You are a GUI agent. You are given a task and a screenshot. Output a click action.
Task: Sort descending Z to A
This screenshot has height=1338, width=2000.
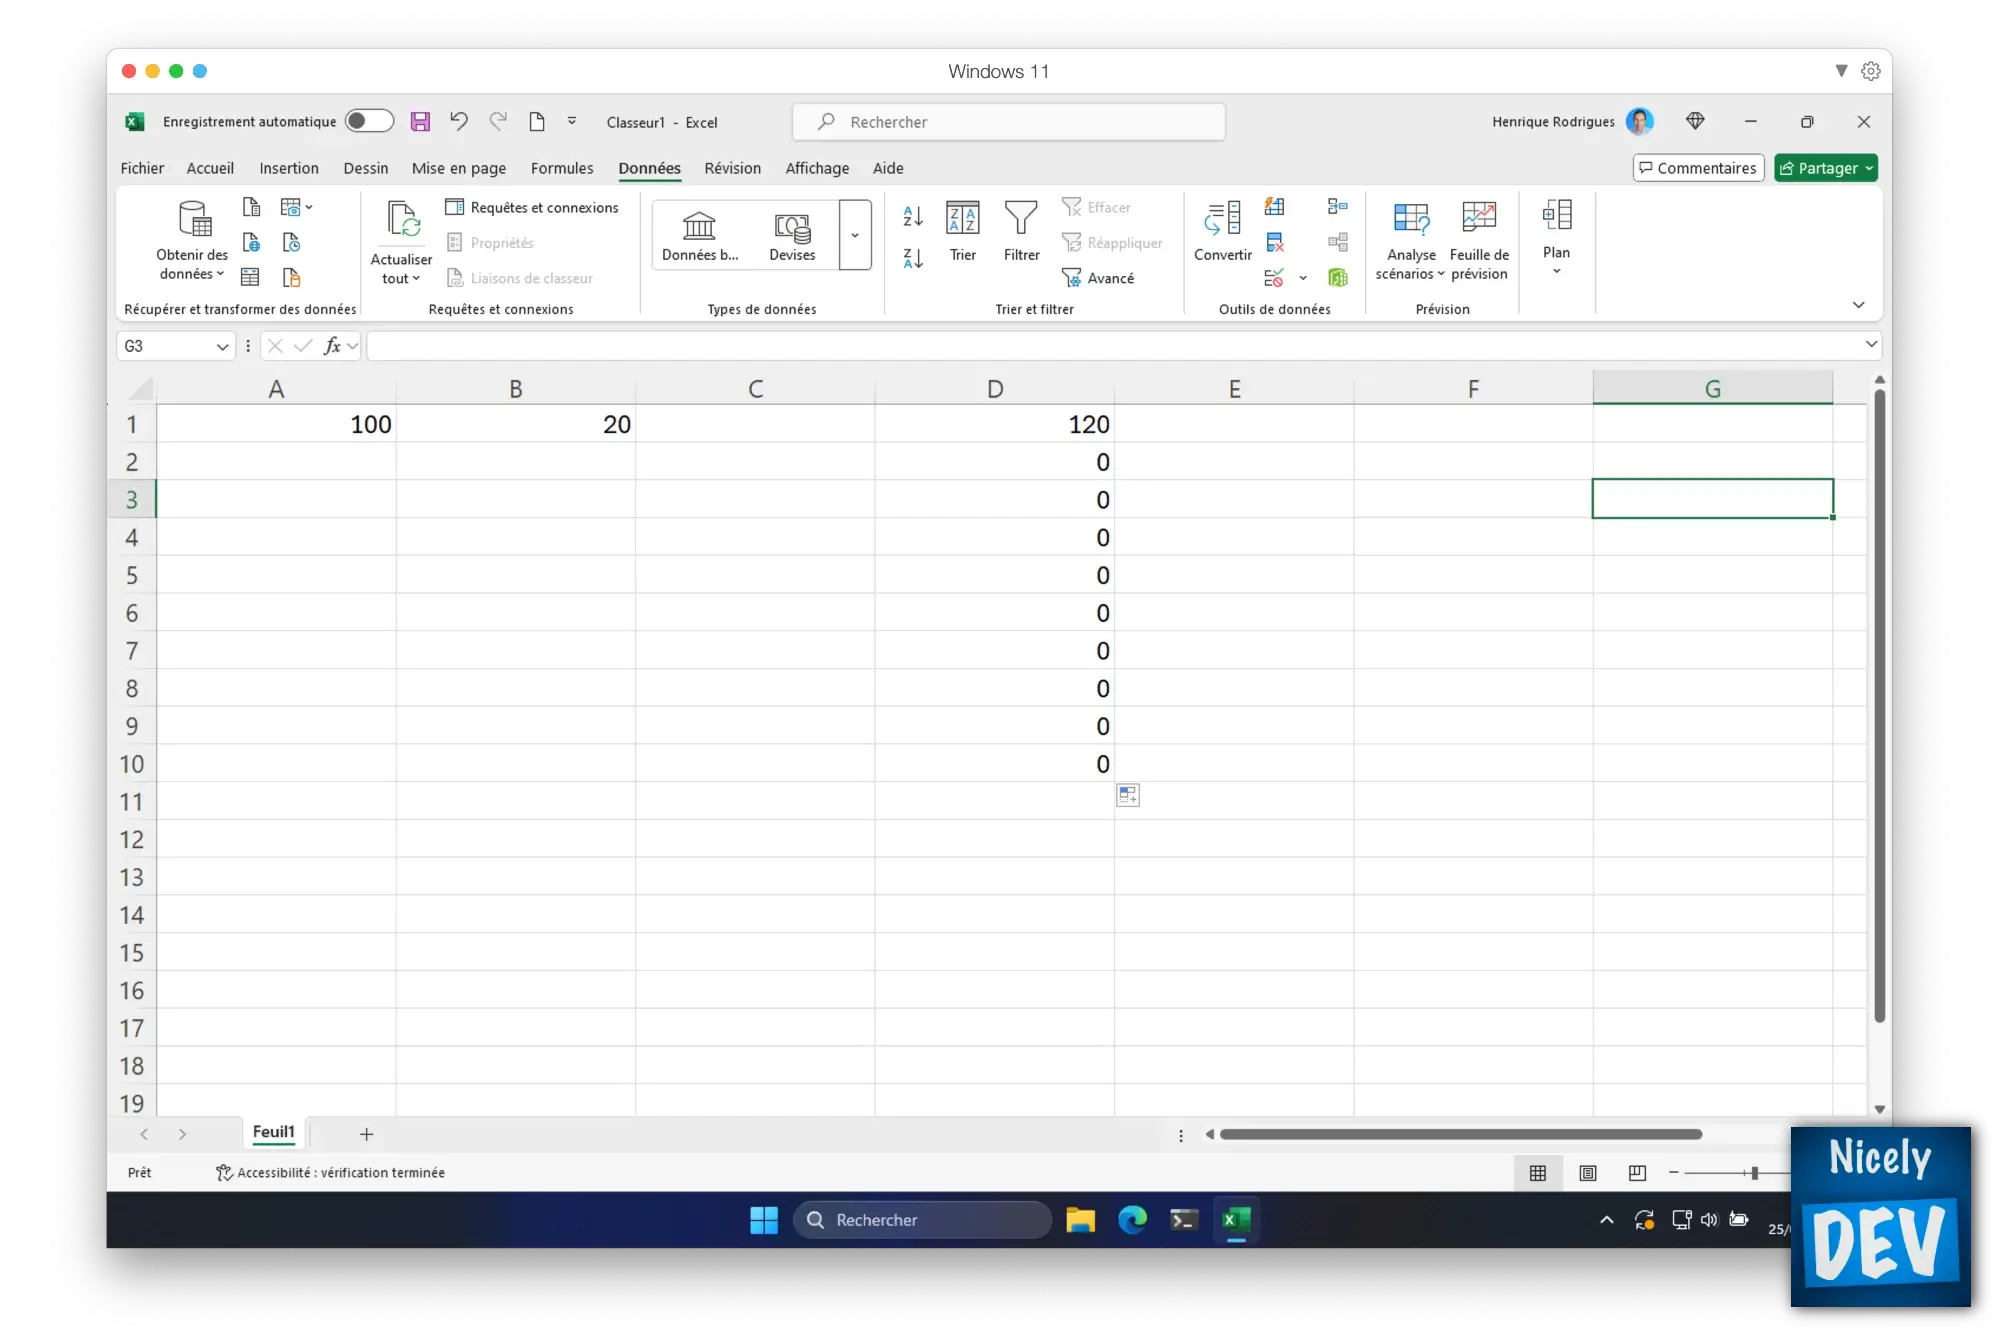coord(913,258)
